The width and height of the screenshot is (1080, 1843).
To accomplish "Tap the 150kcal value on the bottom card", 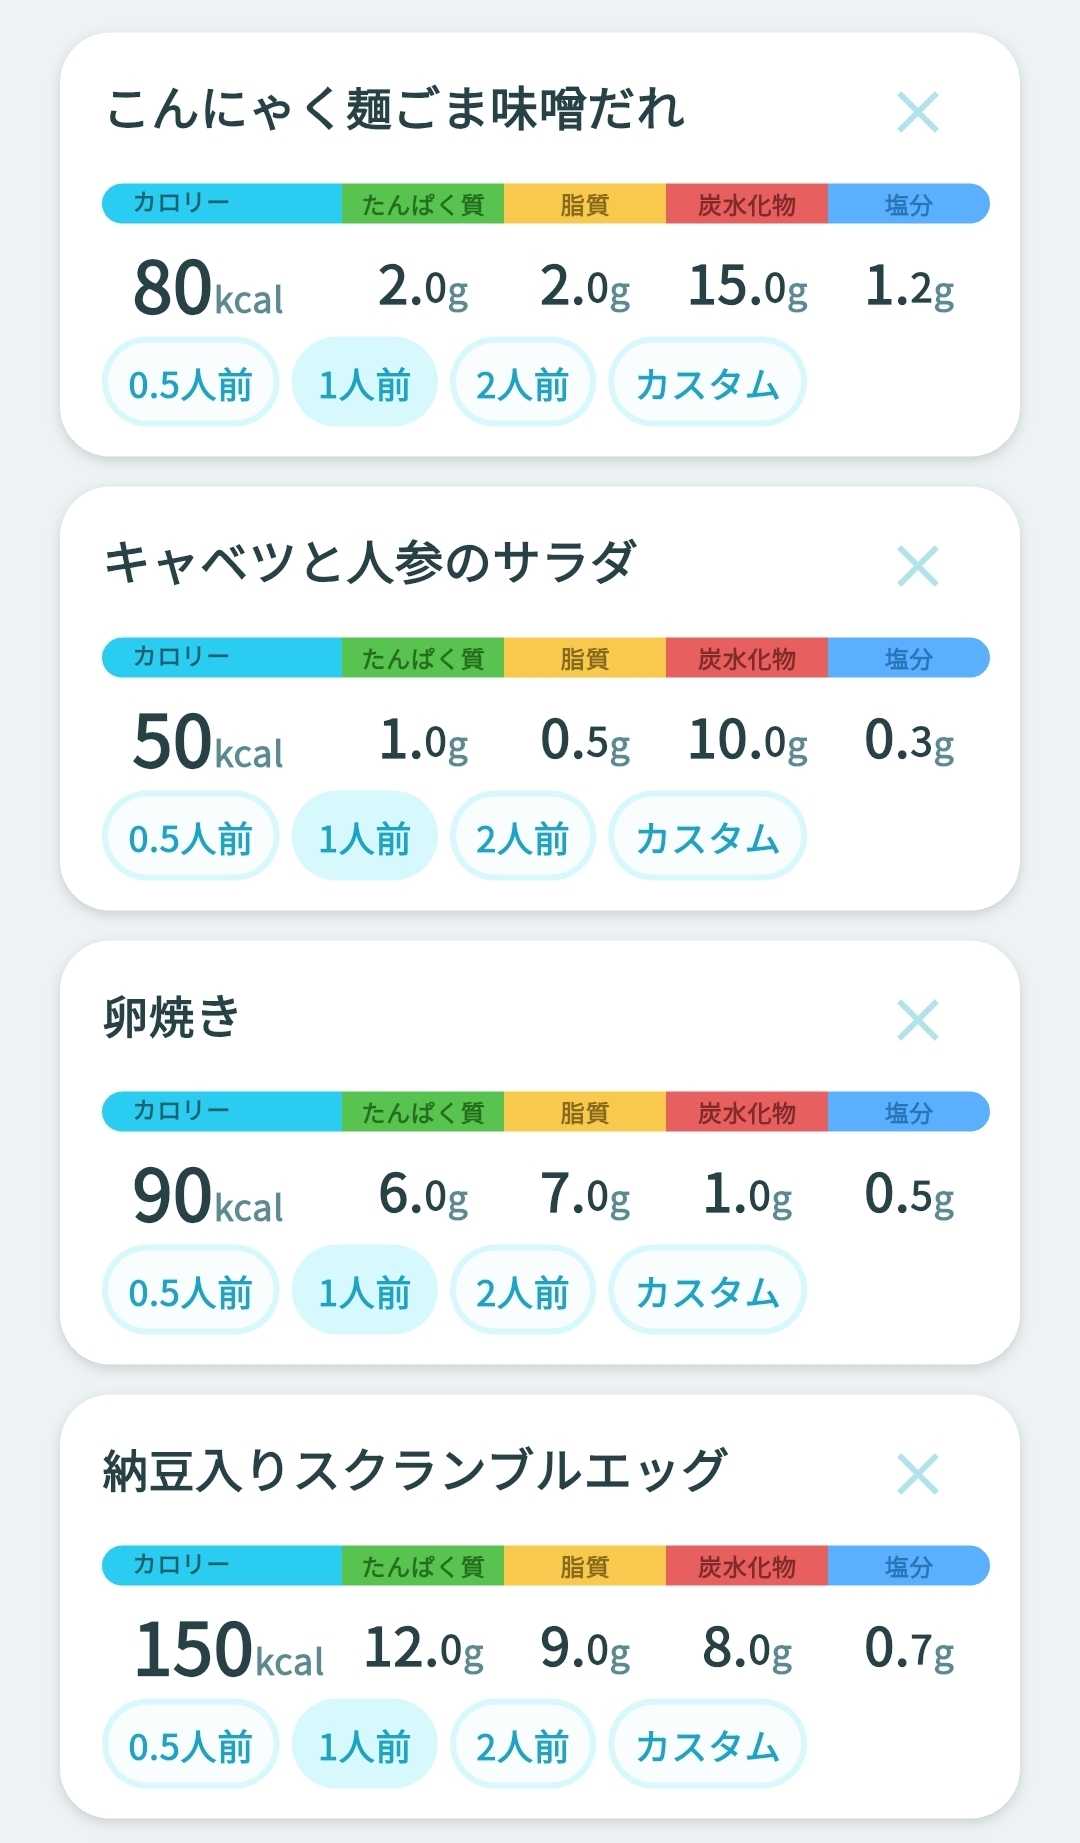I will [229, 1649].
